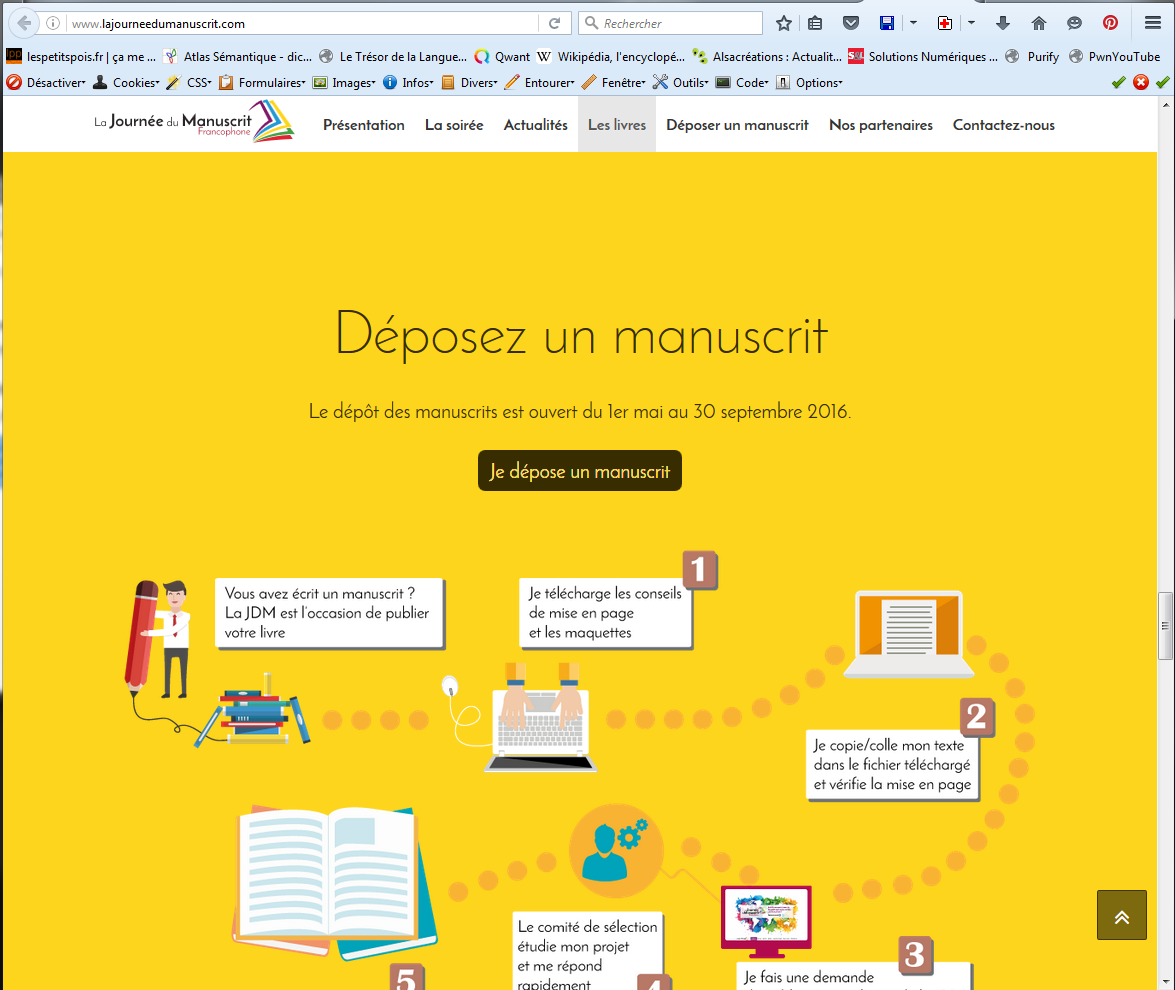Go to Déposer un manuscrit page
Image resolution: width=1175 pixels, height=990 pixels.
click(x=737, y=125)
